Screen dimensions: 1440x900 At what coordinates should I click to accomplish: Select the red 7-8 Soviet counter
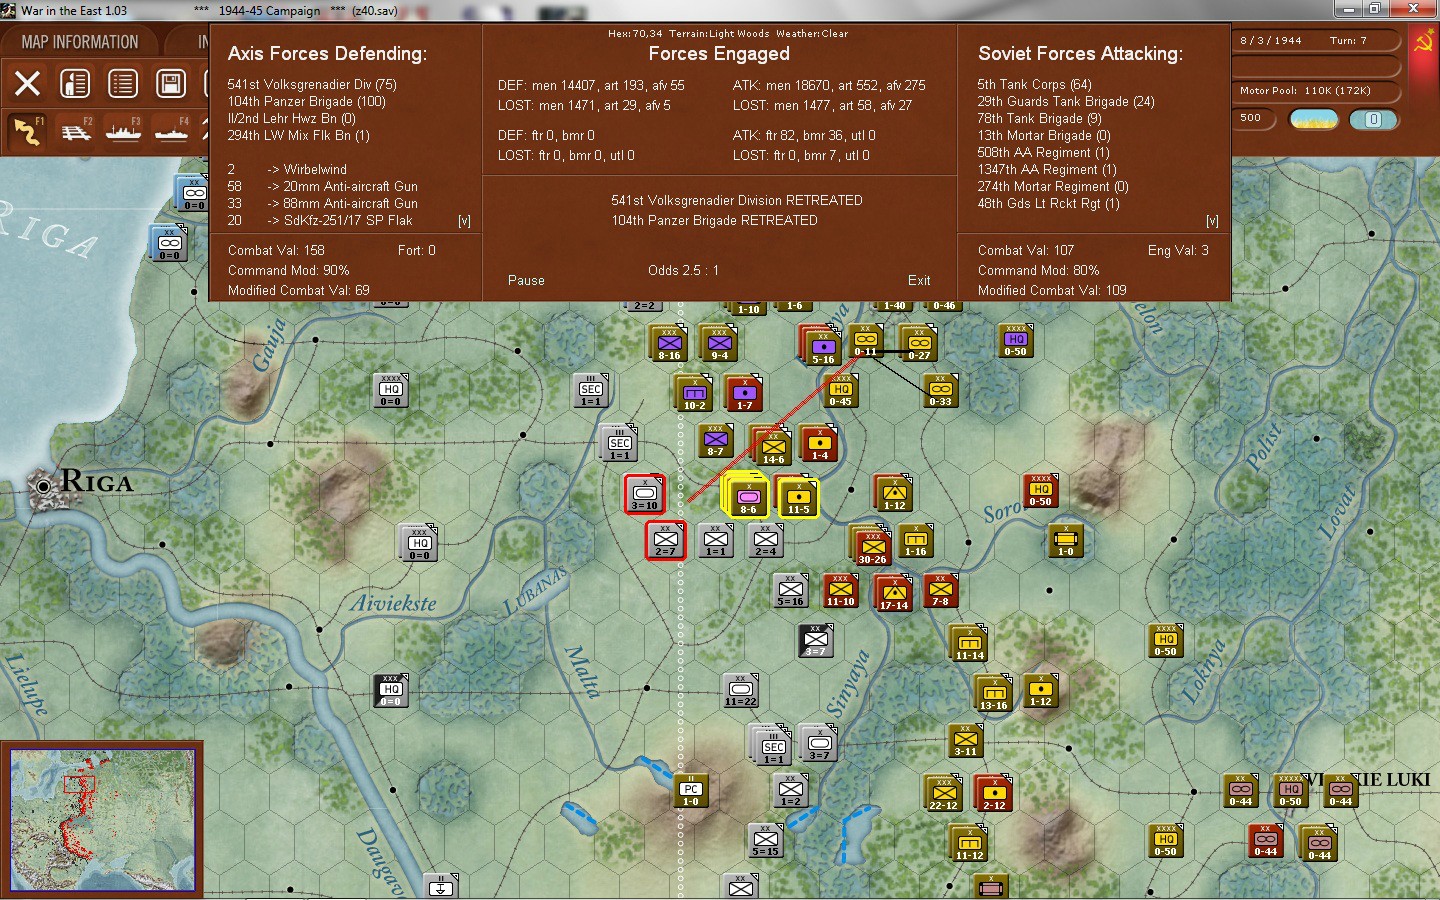[x=940, y=589]
